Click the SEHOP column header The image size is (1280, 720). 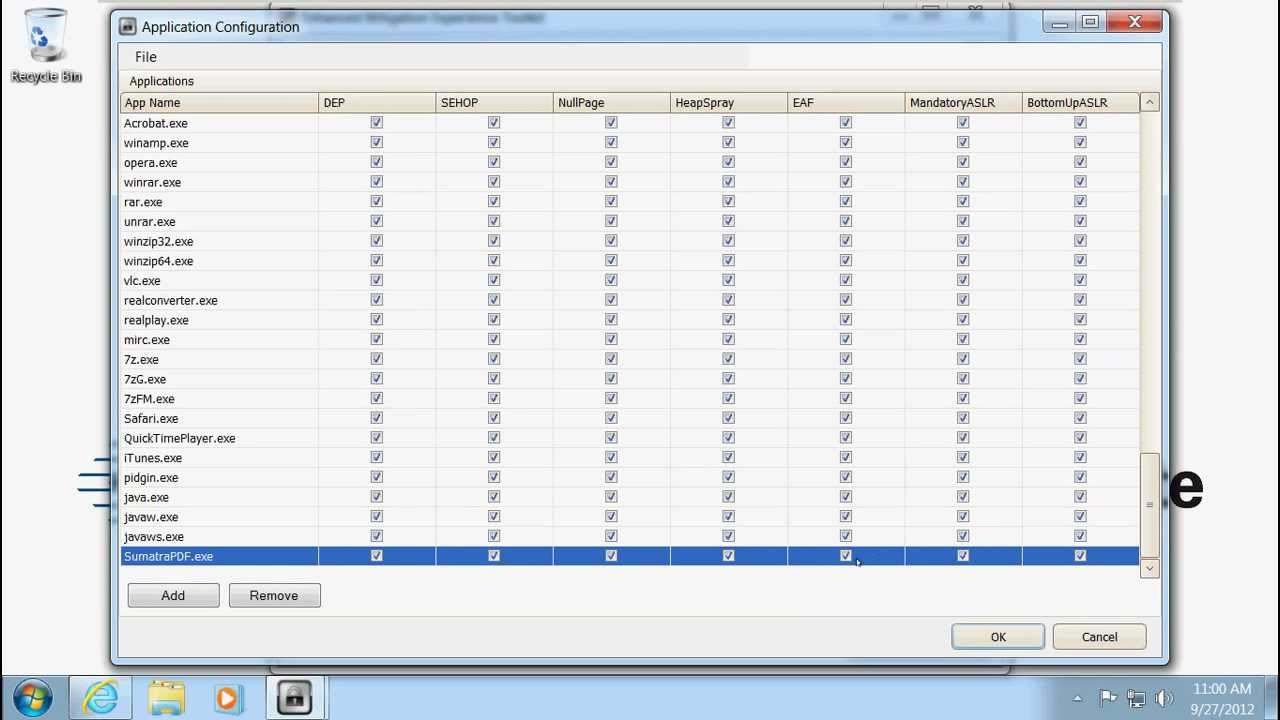[494, 103]
